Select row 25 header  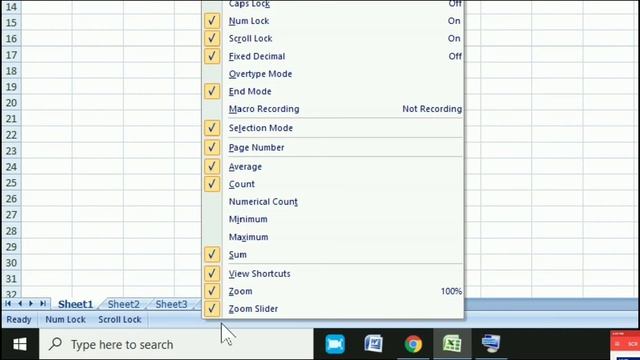(x=11, y=183)
